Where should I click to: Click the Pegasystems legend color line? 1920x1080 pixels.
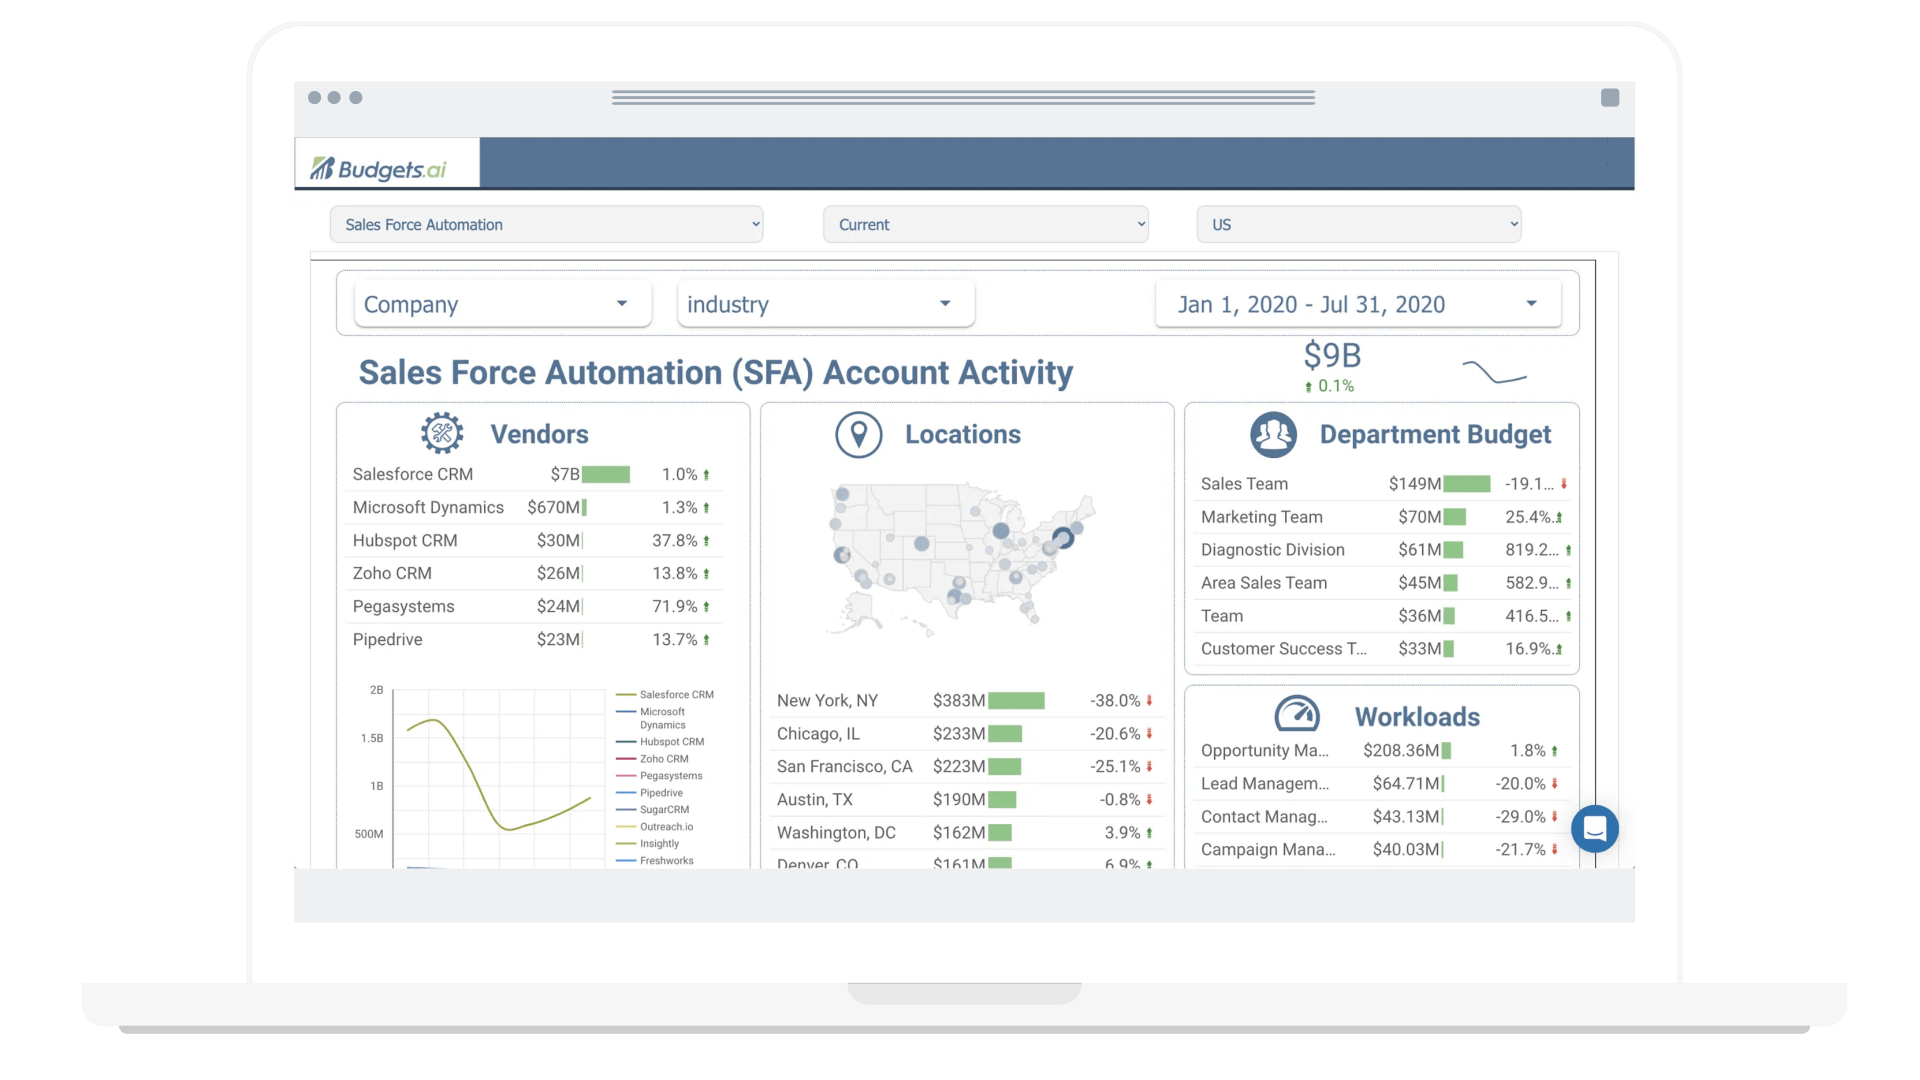coord(626,776)
